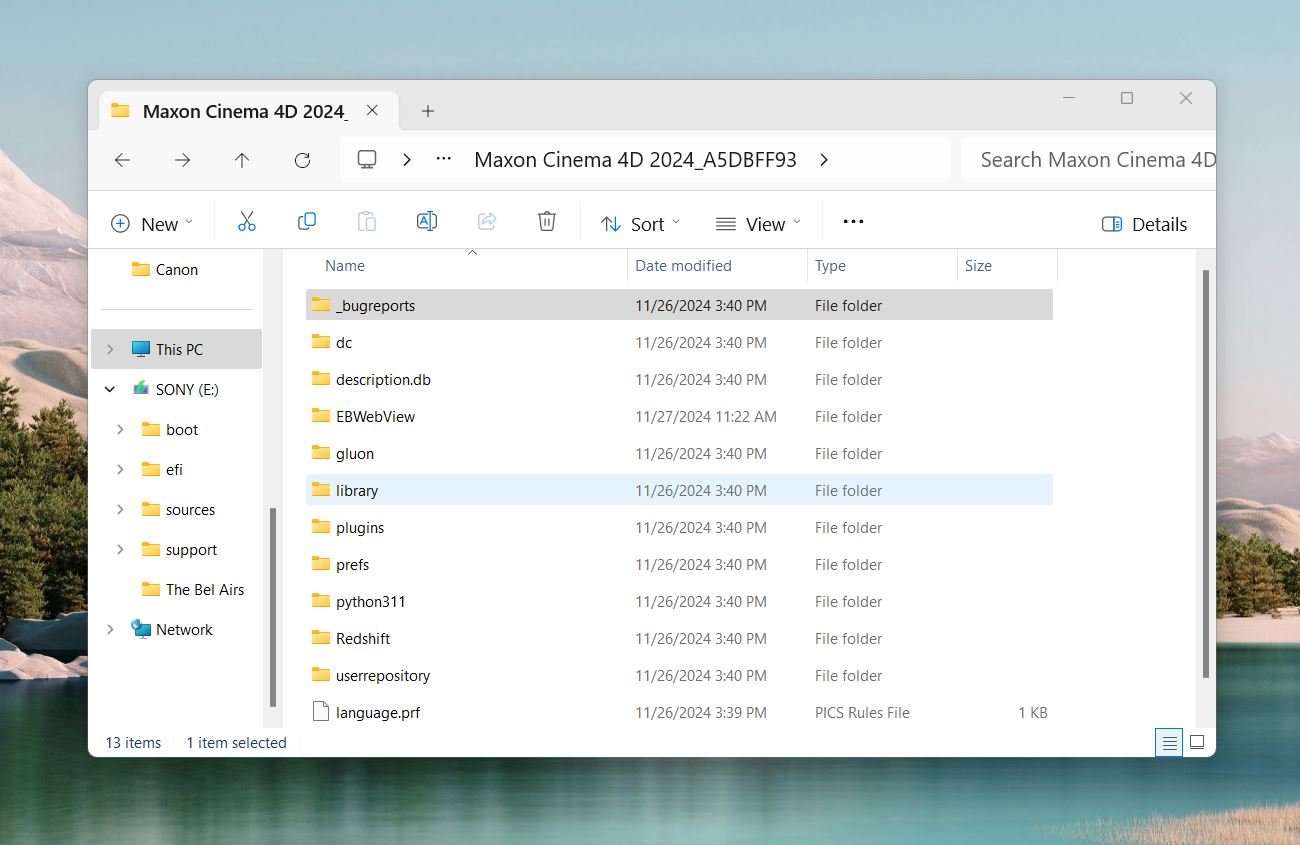Screen dimensions: 1300x845
Task: Click the Network icon in sidebar
Action: click(141, 629)
